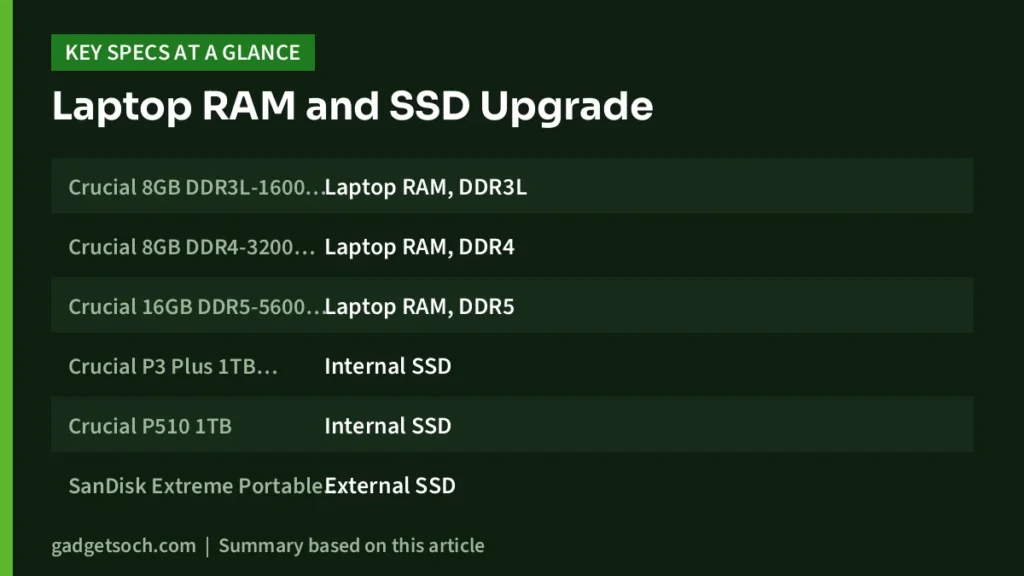The image size is (1024, 576).
Task: Select the Laptop RAM, DDR3L value
Action: [426, 187]
